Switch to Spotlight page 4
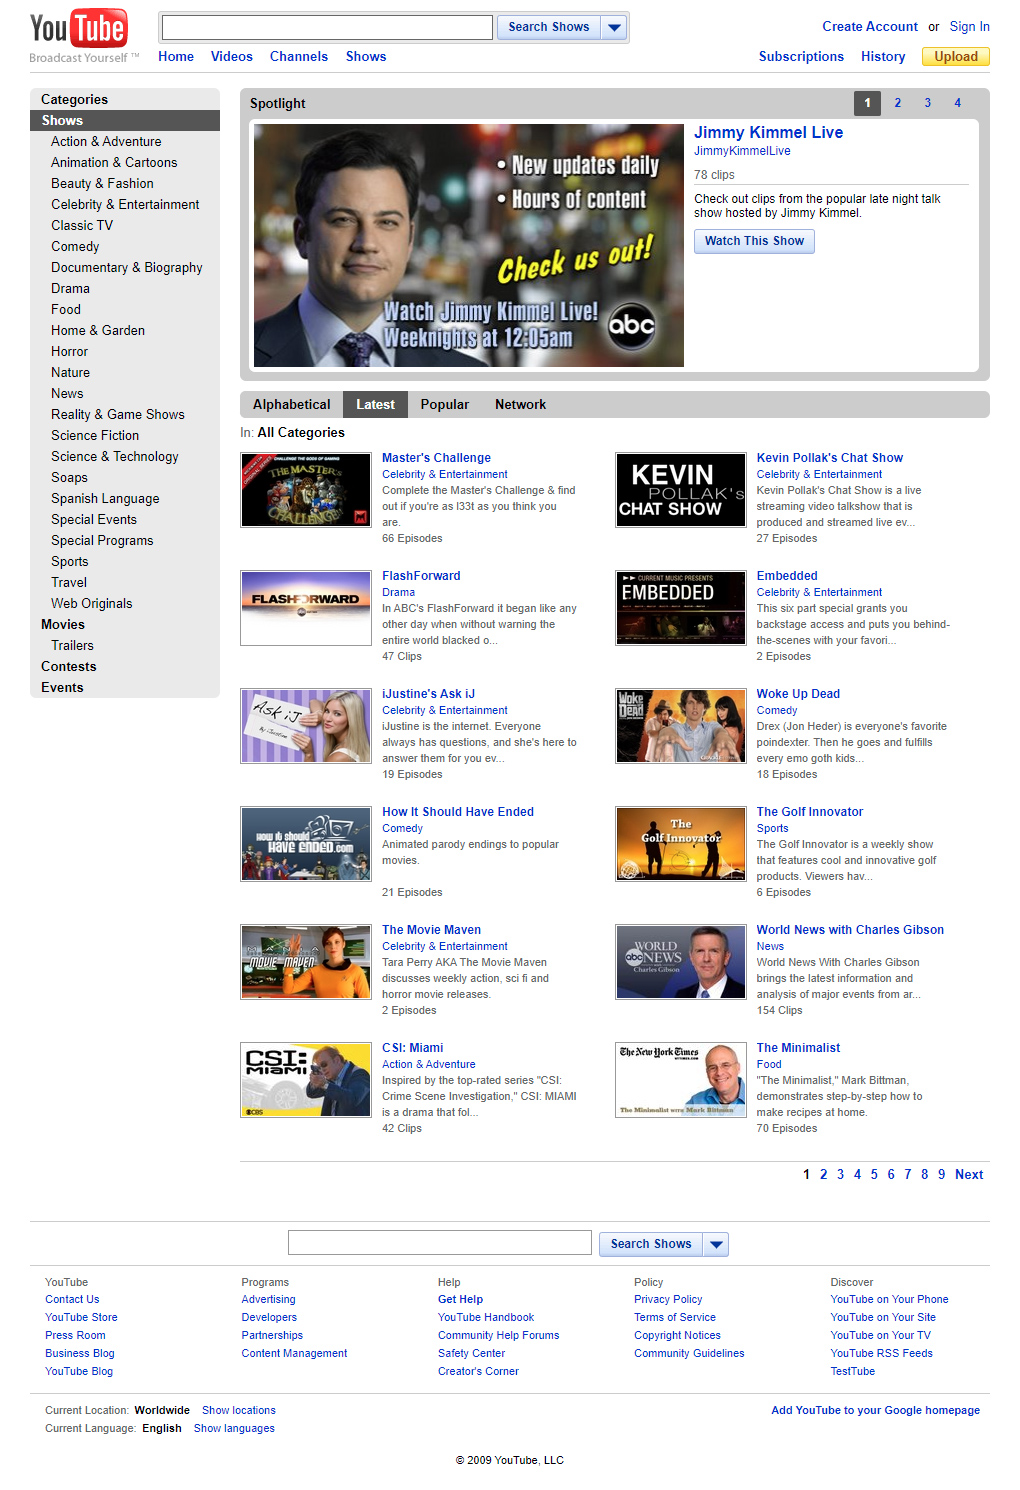Viewport: 1020px width, 1490px height. 958,103
